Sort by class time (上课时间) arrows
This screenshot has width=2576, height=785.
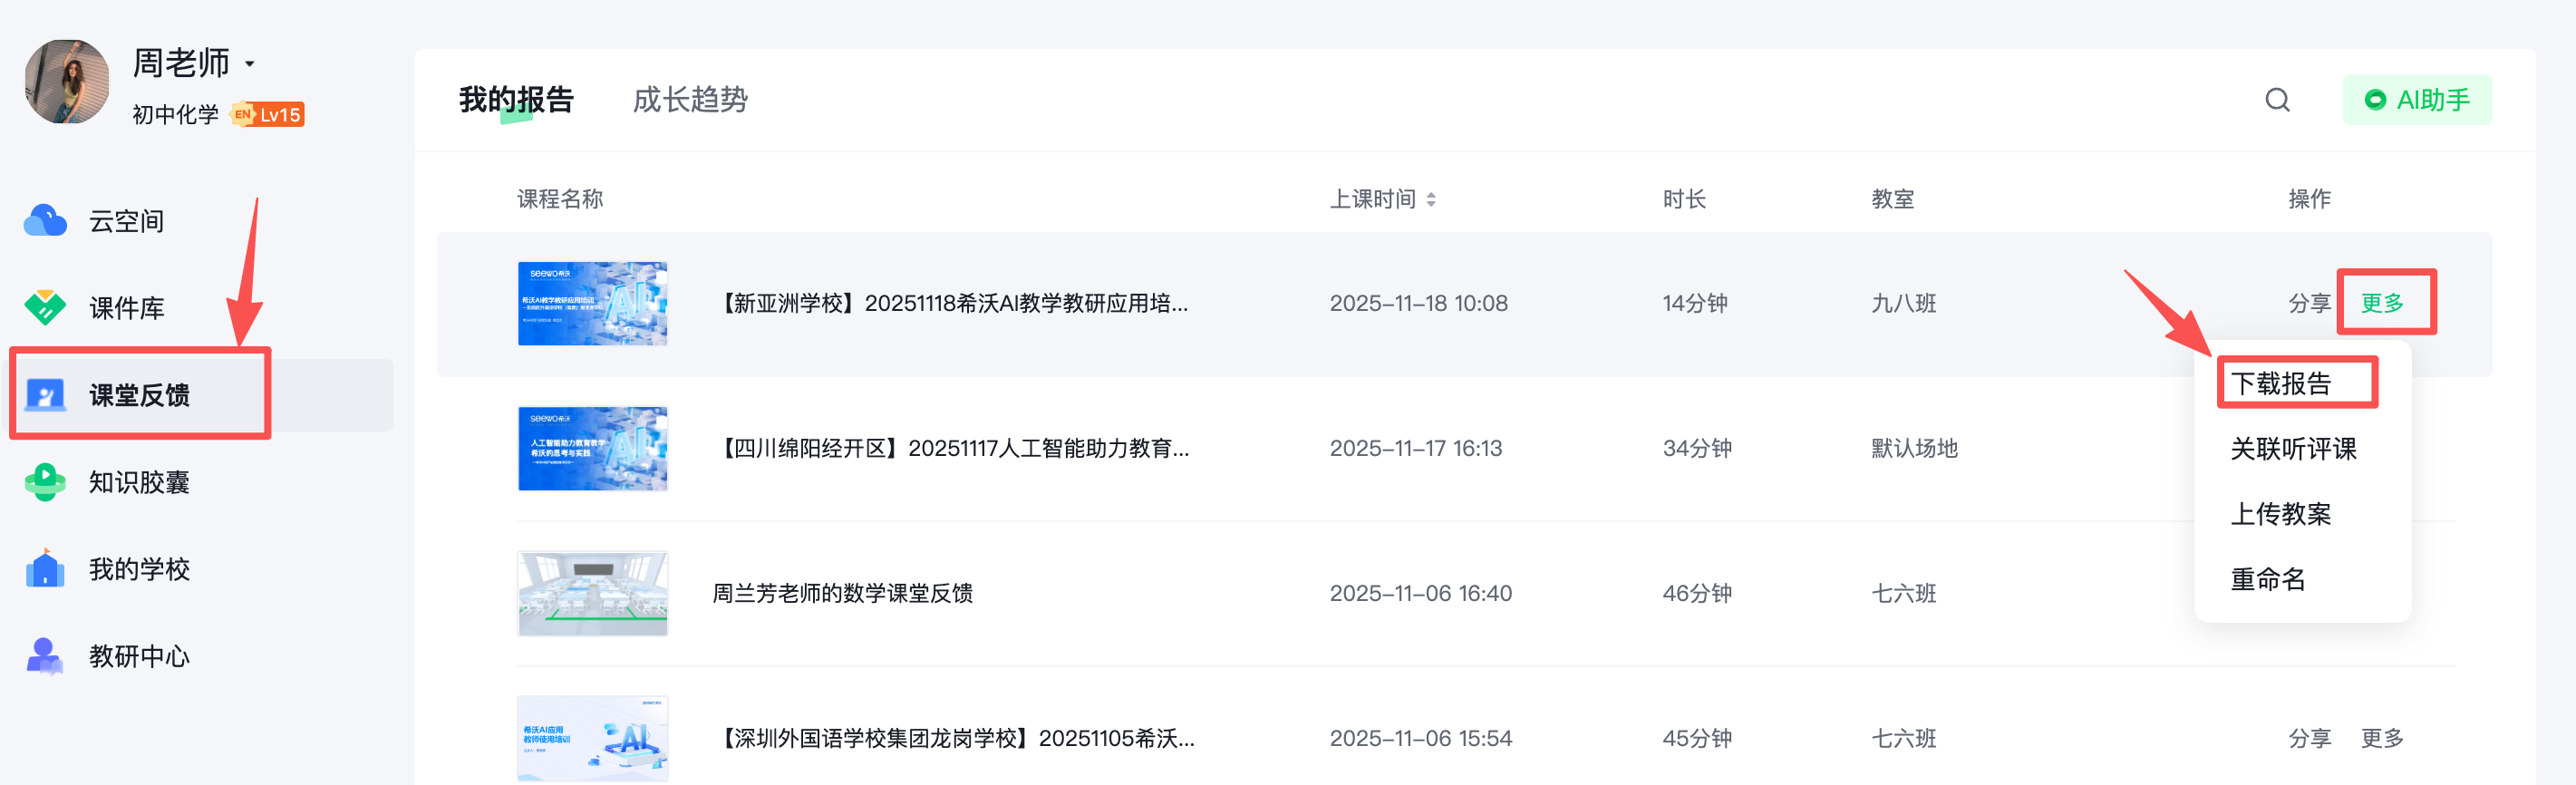1431,200
